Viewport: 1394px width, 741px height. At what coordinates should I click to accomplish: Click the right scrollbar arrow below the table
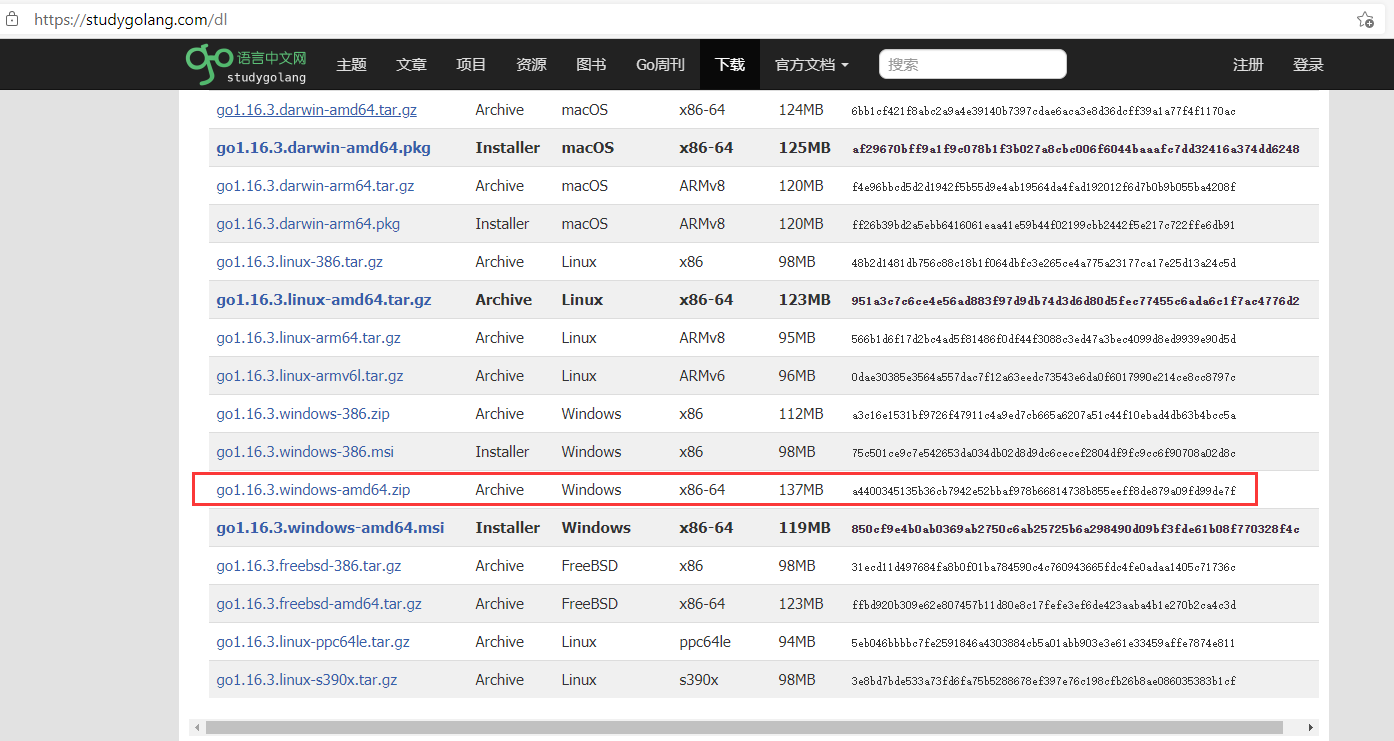(x=1312, y=727)
